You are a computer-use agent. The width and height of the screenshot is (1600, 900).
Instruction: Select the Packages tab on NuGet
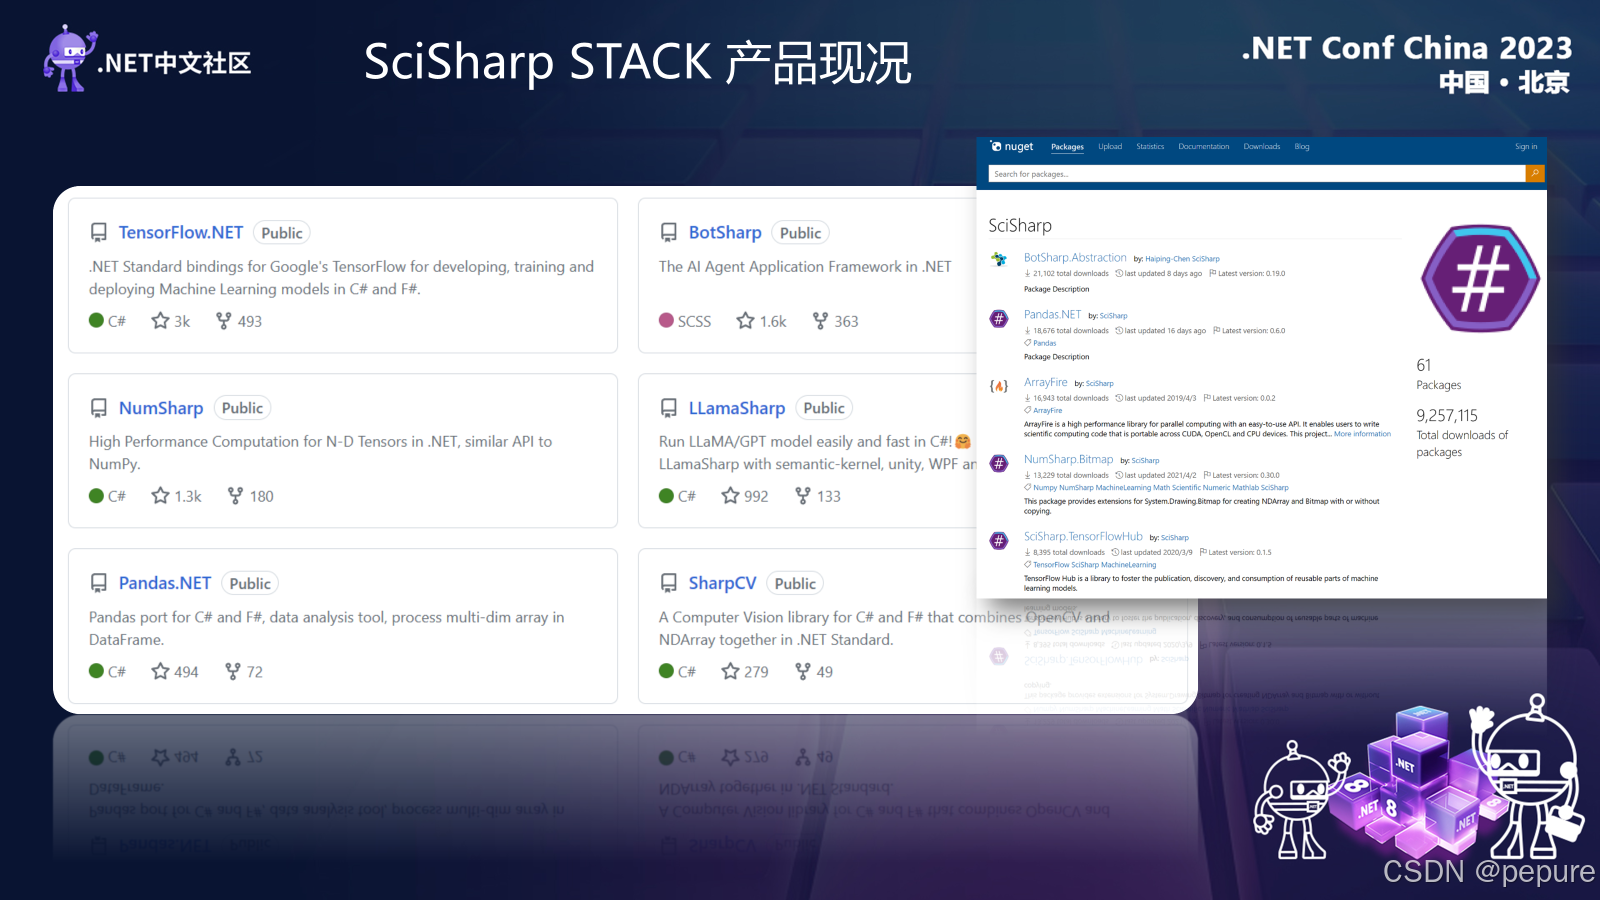coord(1067,147)
